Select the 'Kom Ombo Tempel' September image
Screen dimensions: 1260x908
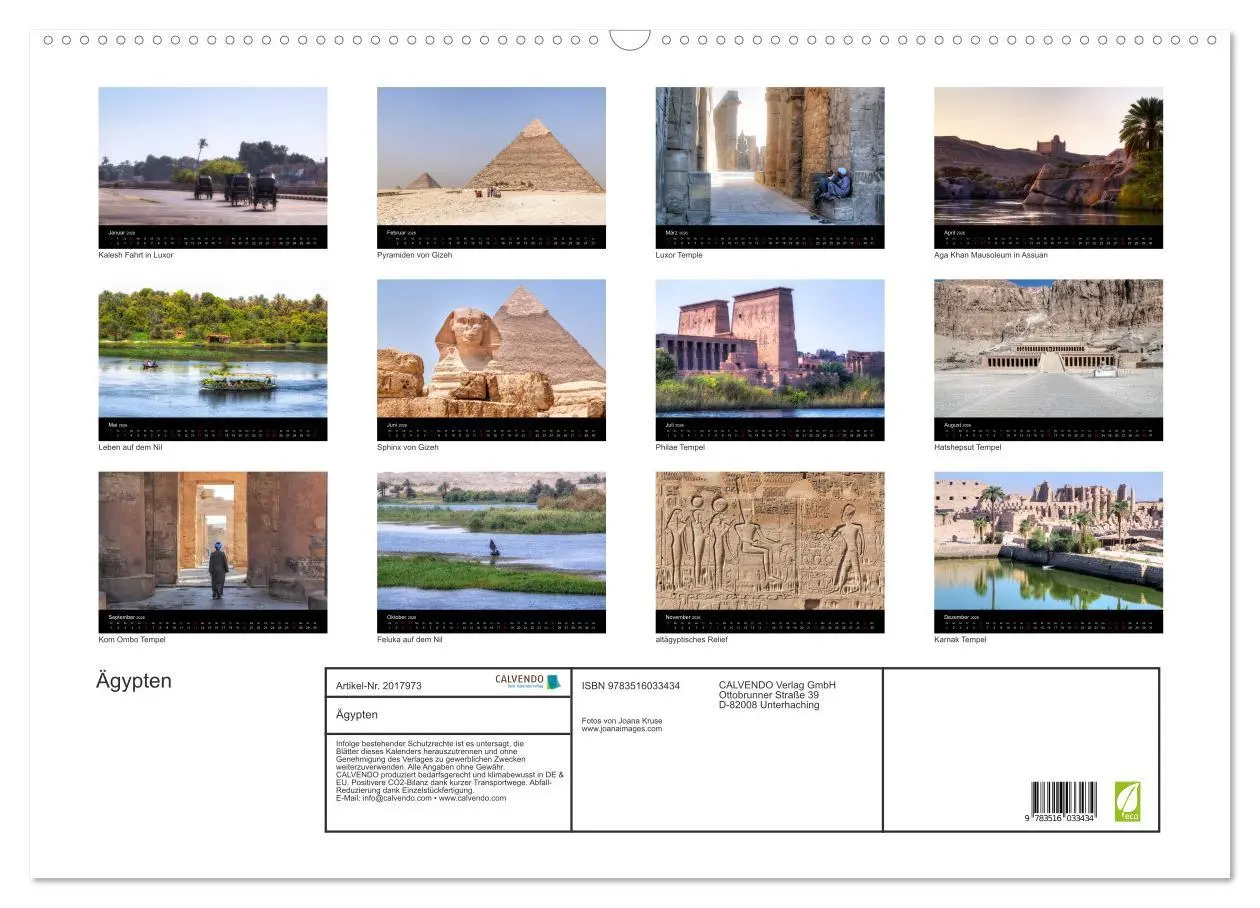[212, 548]
